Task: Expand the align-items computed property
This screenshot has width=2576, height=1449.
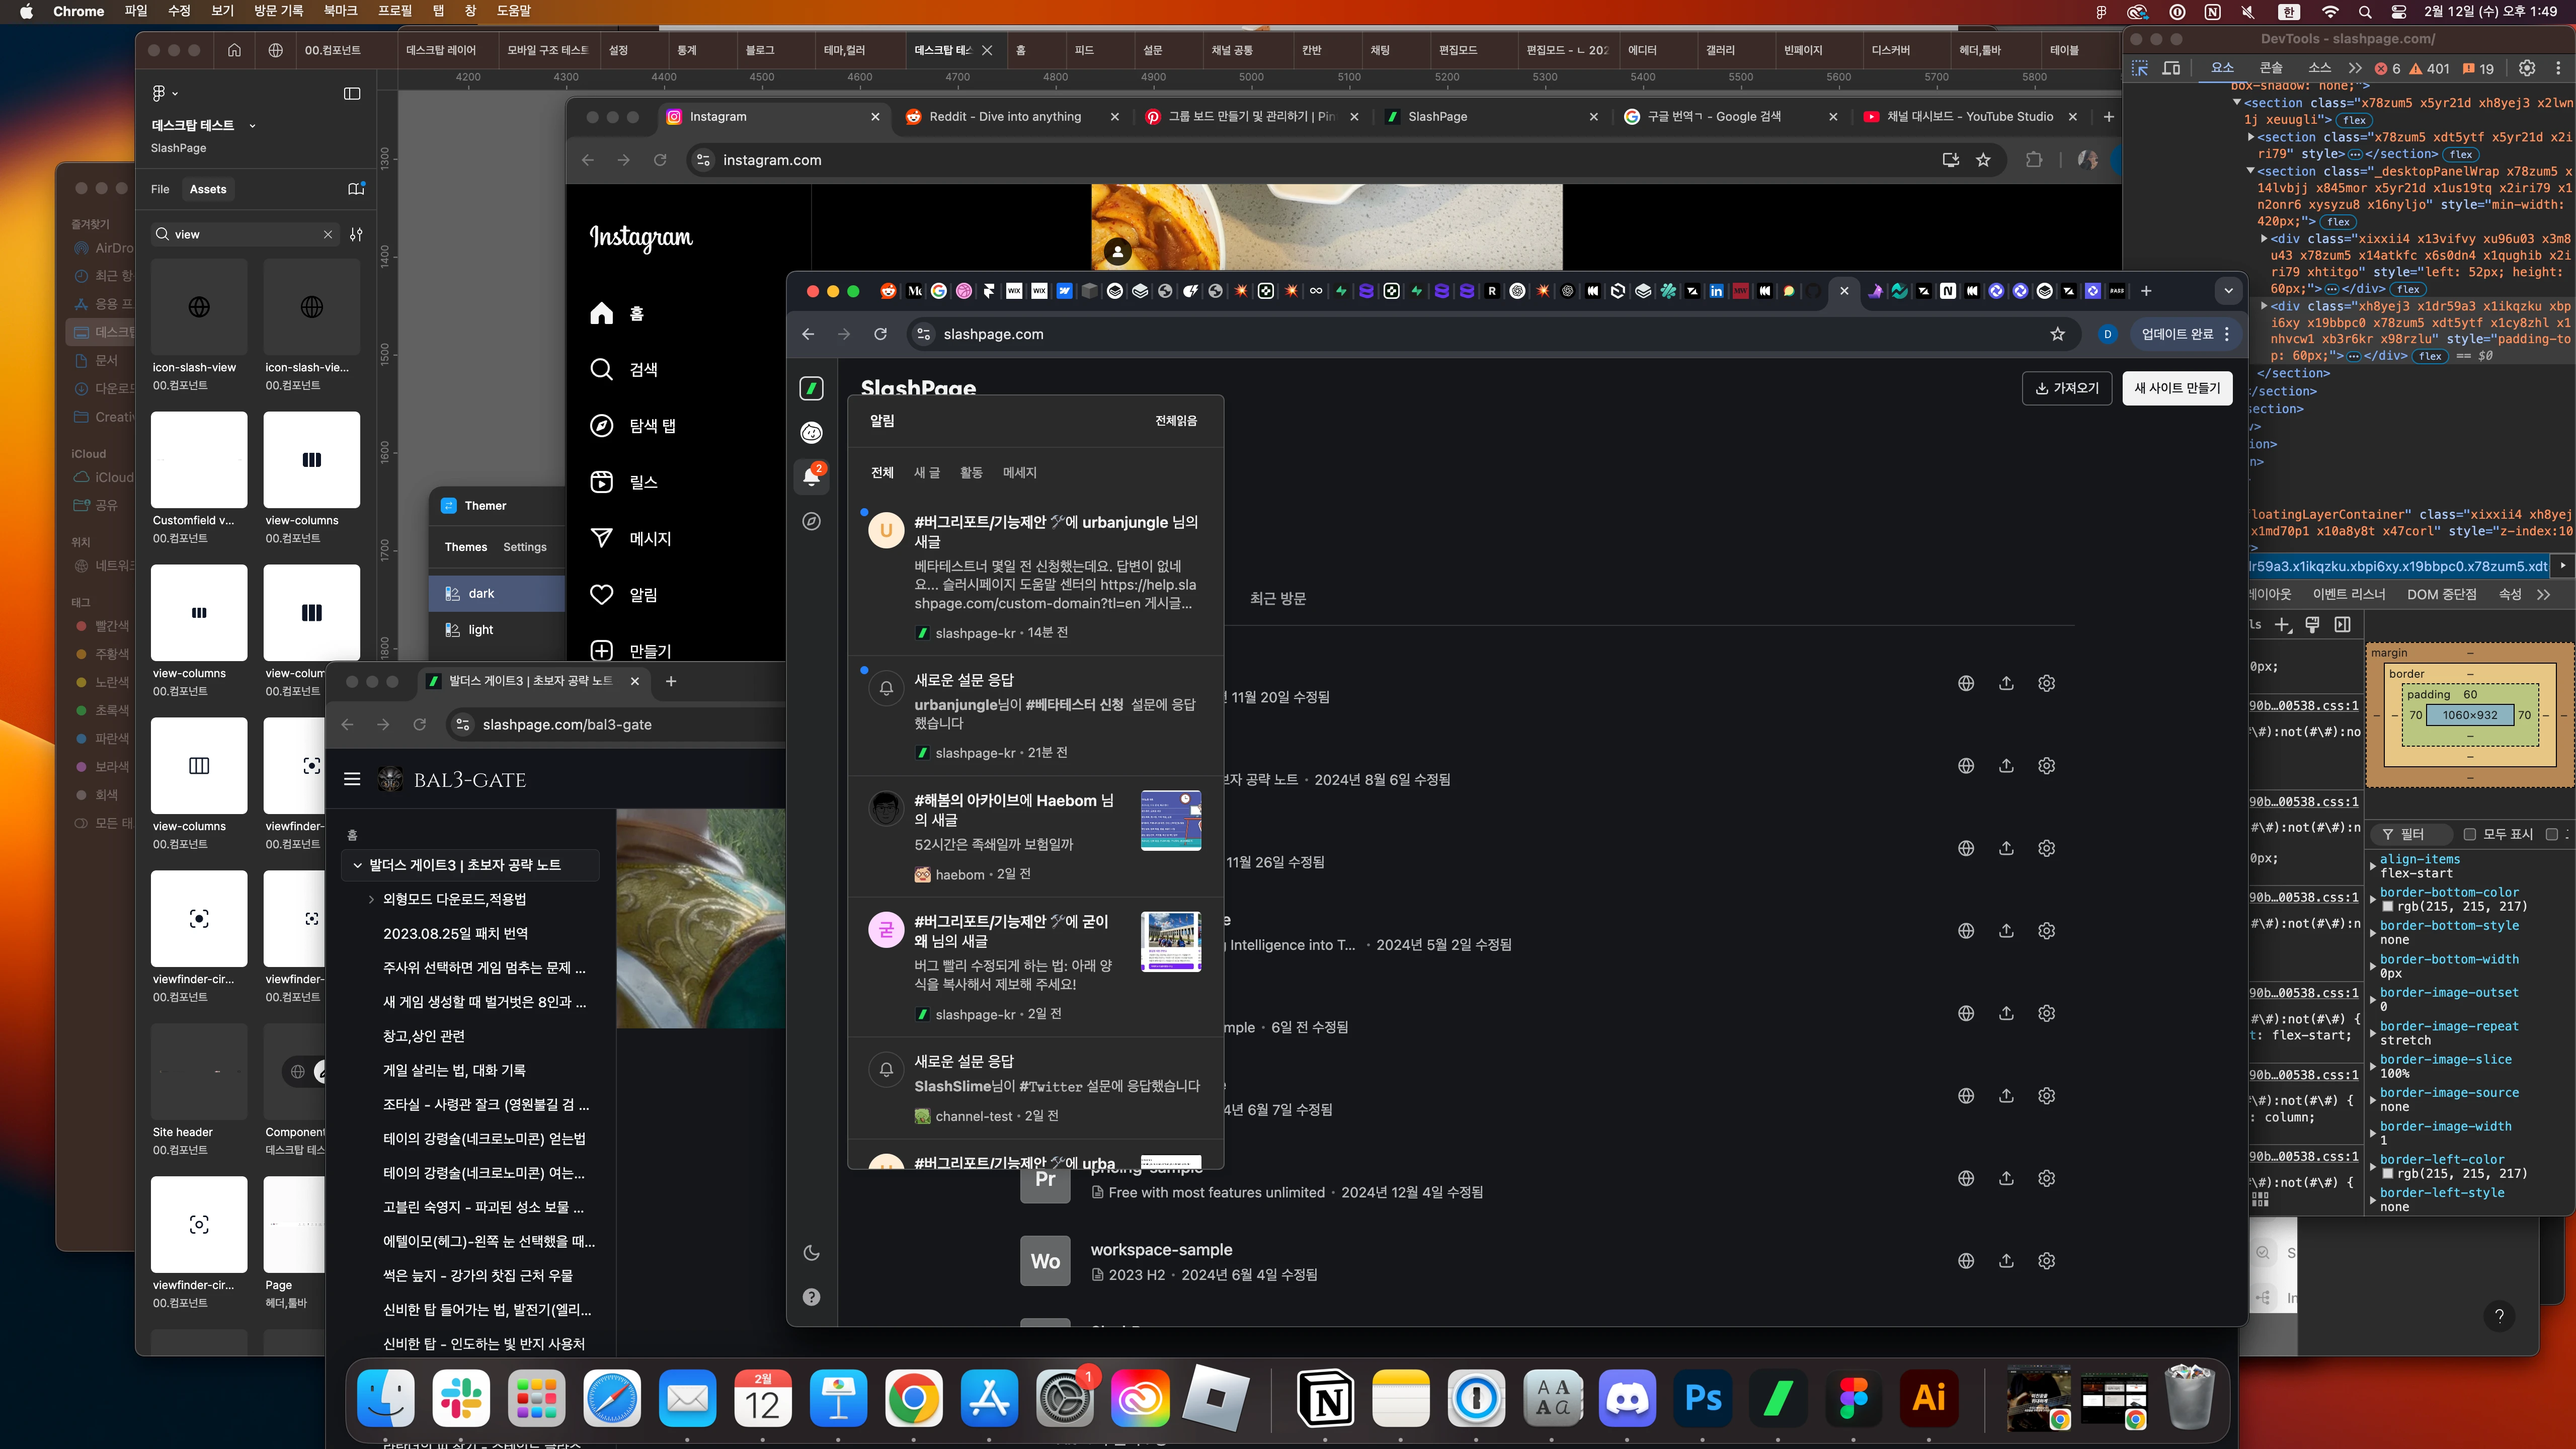Action: (x=2373, y=866)
